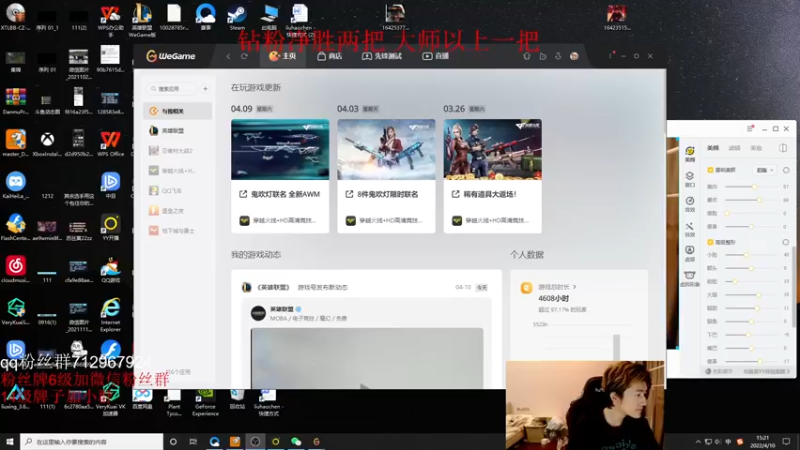Screen dimensions: 800x450
Task: Switch to the 先锋测试 tab
Action: tap(382, 56)
